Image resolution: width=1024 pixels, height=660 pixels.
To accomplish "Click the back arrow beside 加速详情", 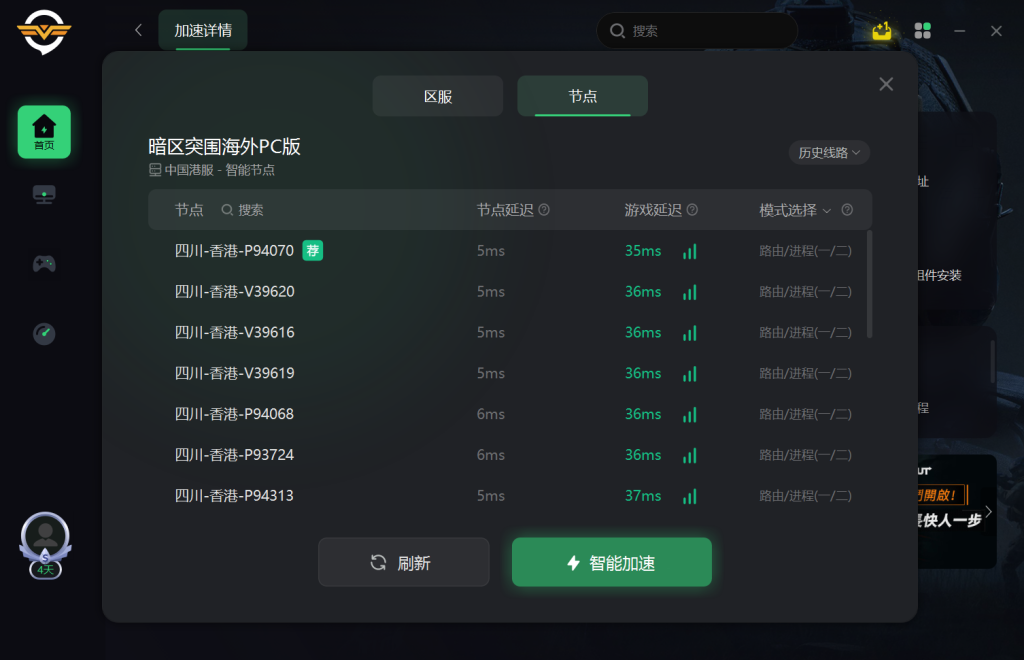I will (138, 30).
